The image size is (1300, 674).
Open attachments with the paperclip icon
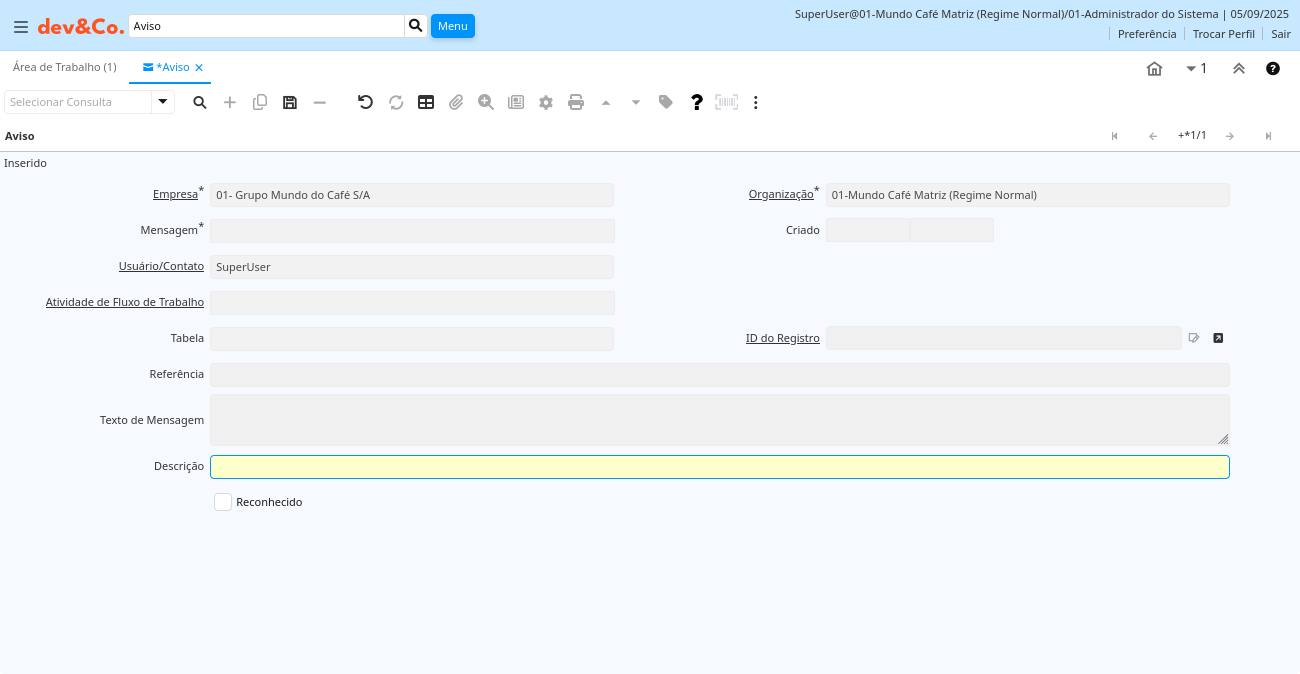click(456, 102)
